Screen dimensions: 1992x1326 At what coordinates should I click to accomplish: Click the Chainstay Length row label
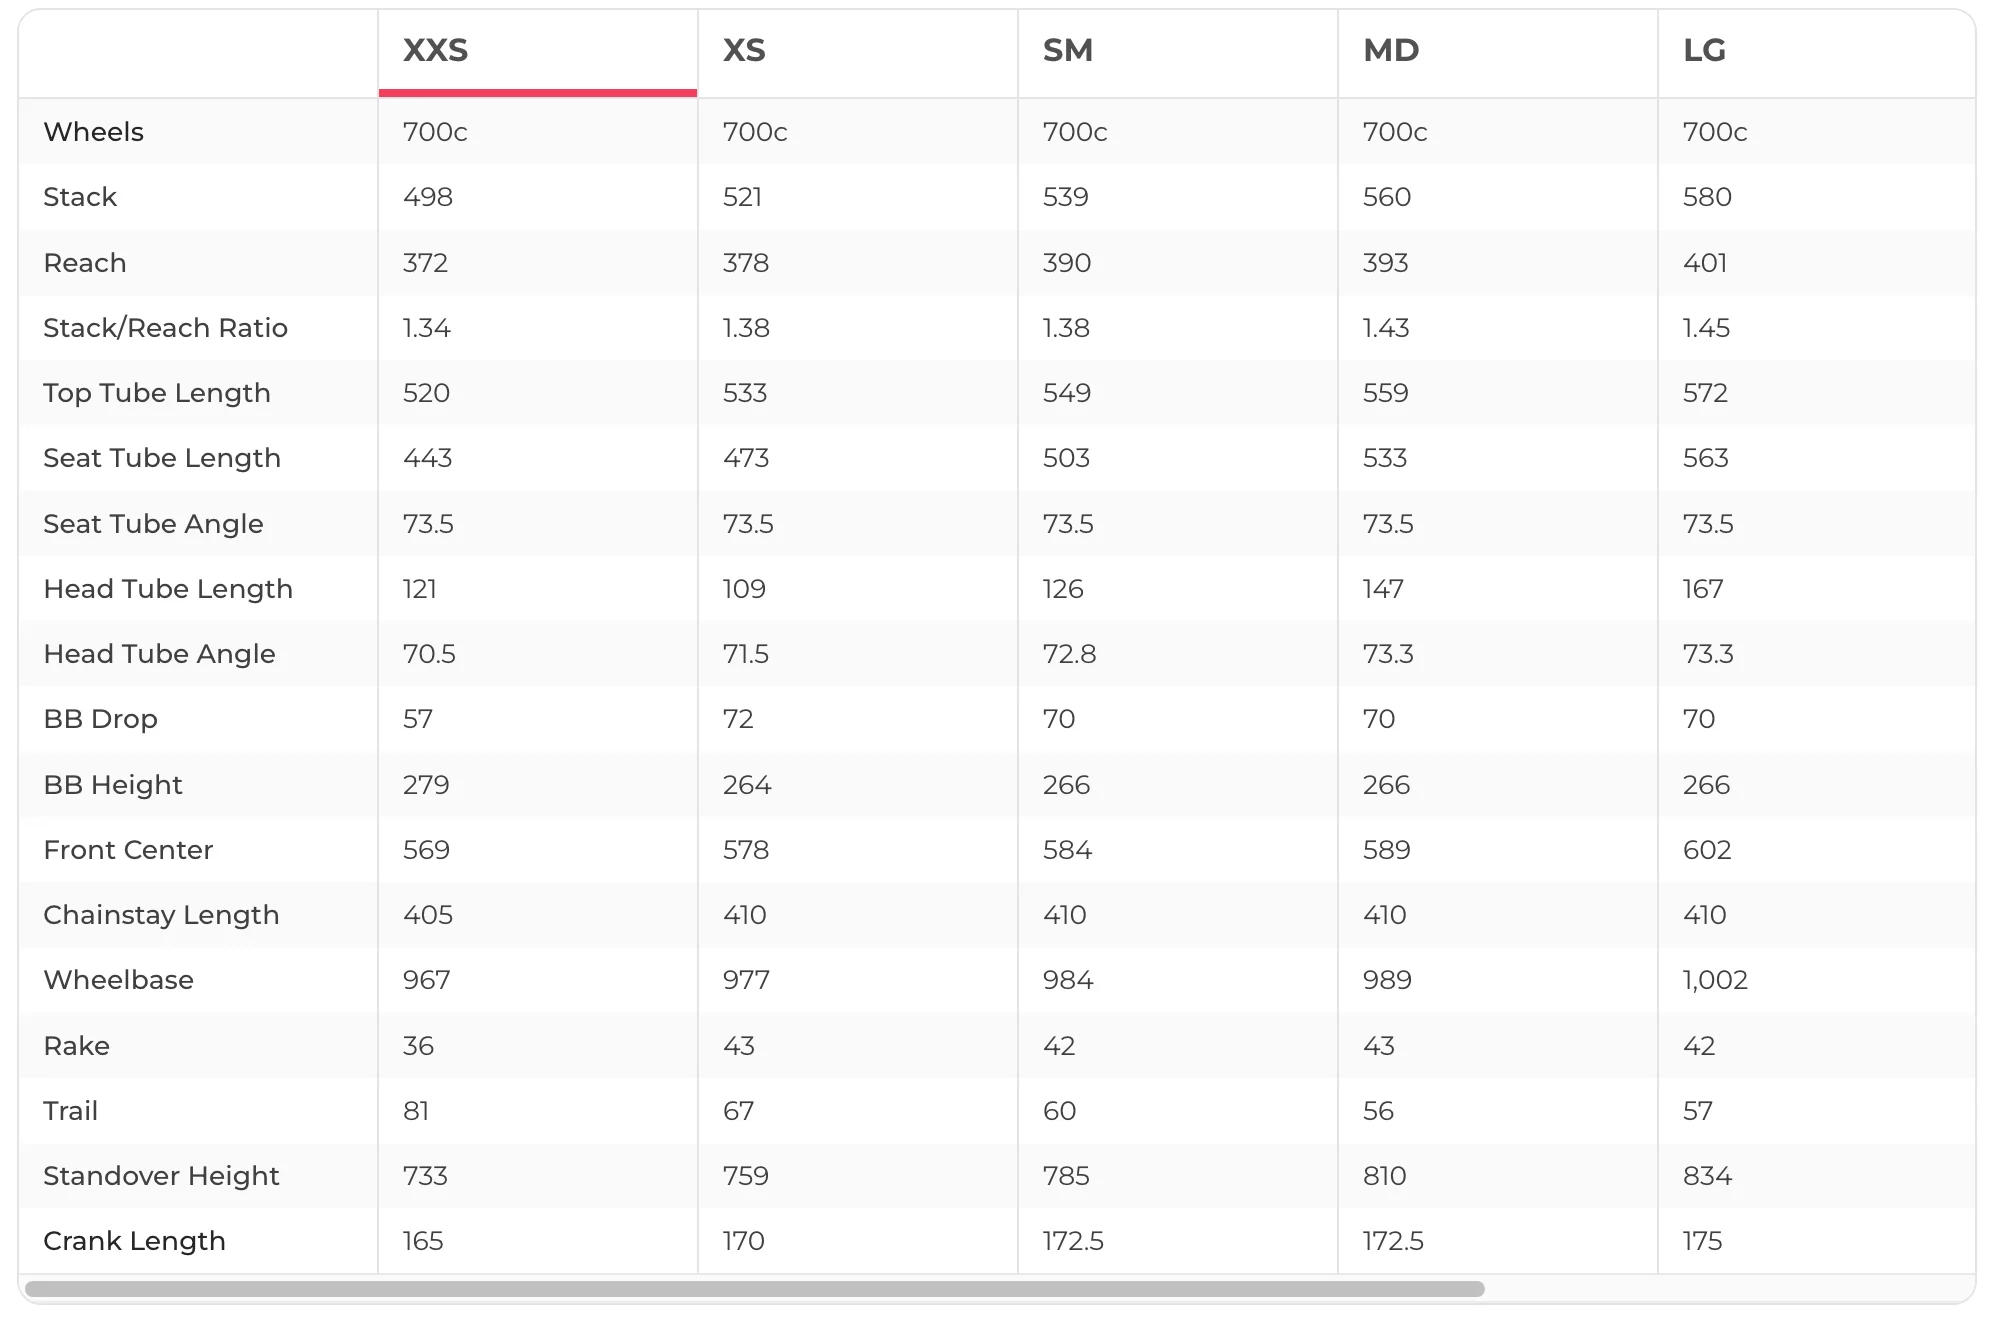tap(162, 915)
